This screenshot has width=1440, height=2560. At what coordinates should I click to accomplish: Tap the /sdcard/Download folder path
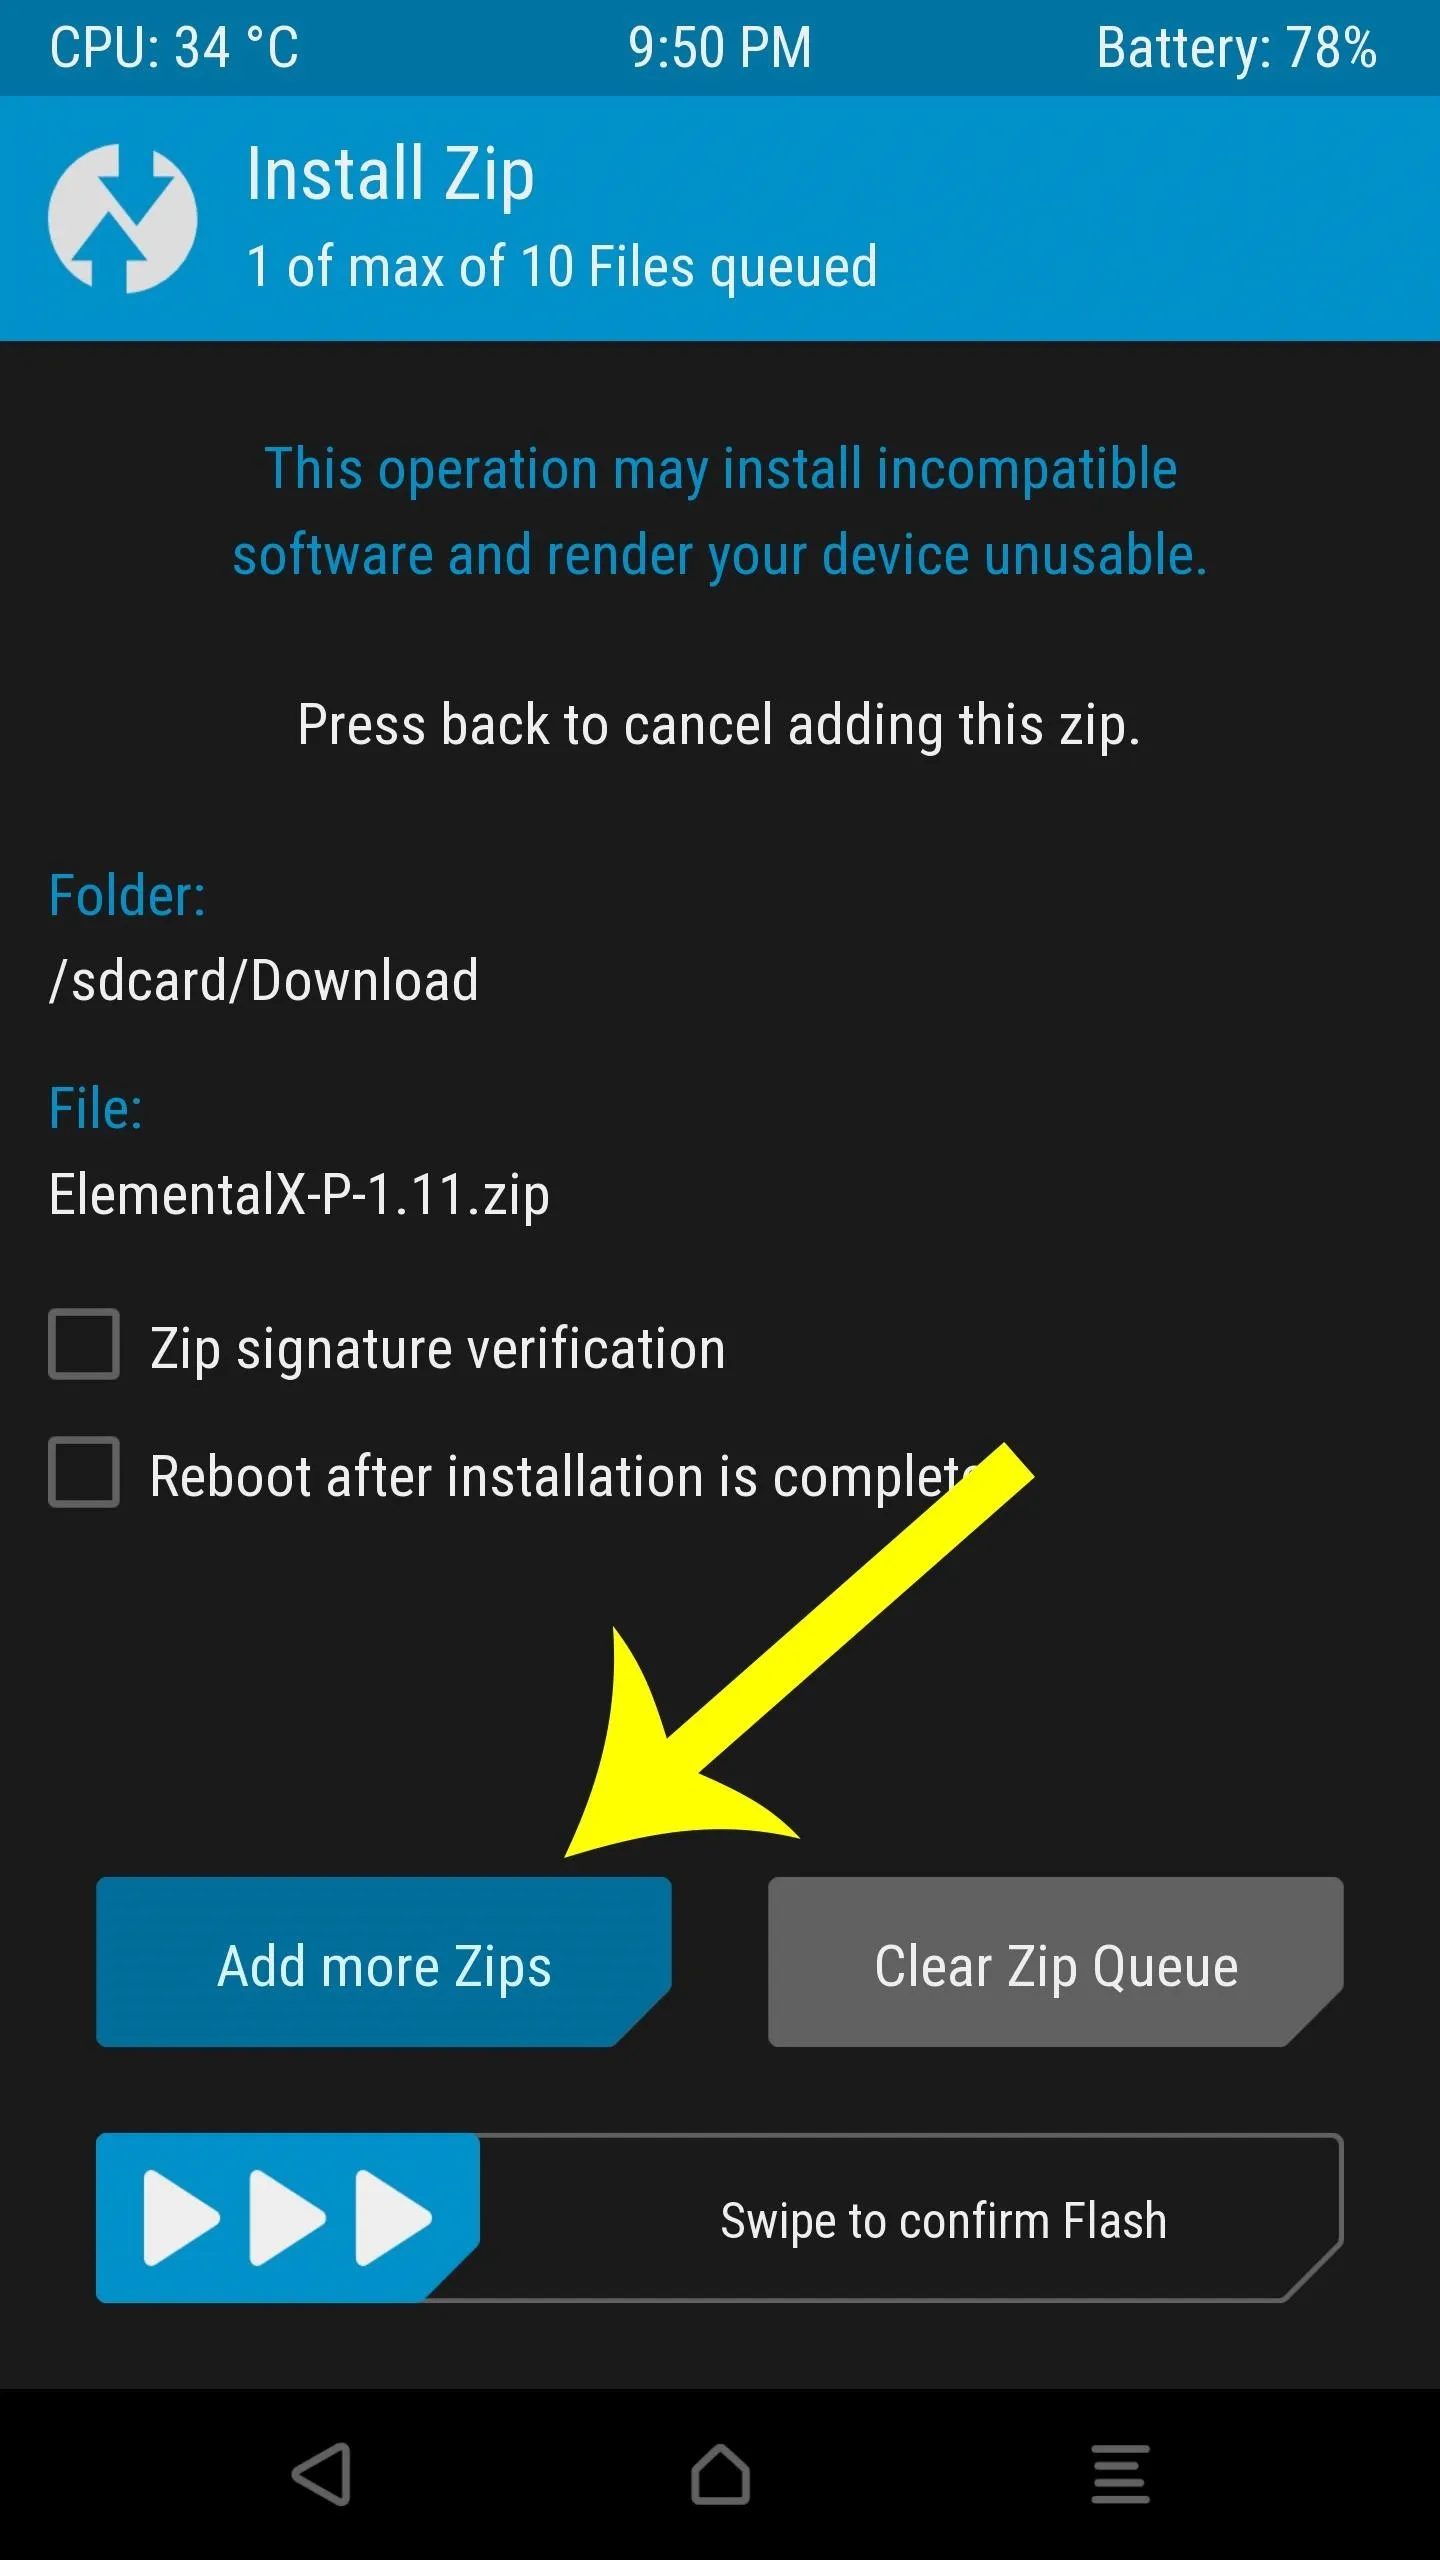coord(264,981)
